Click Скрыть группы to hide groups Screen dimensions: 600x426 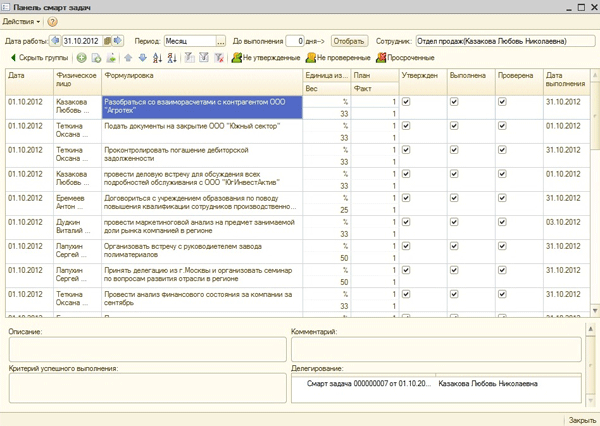(x=39, y=58)
